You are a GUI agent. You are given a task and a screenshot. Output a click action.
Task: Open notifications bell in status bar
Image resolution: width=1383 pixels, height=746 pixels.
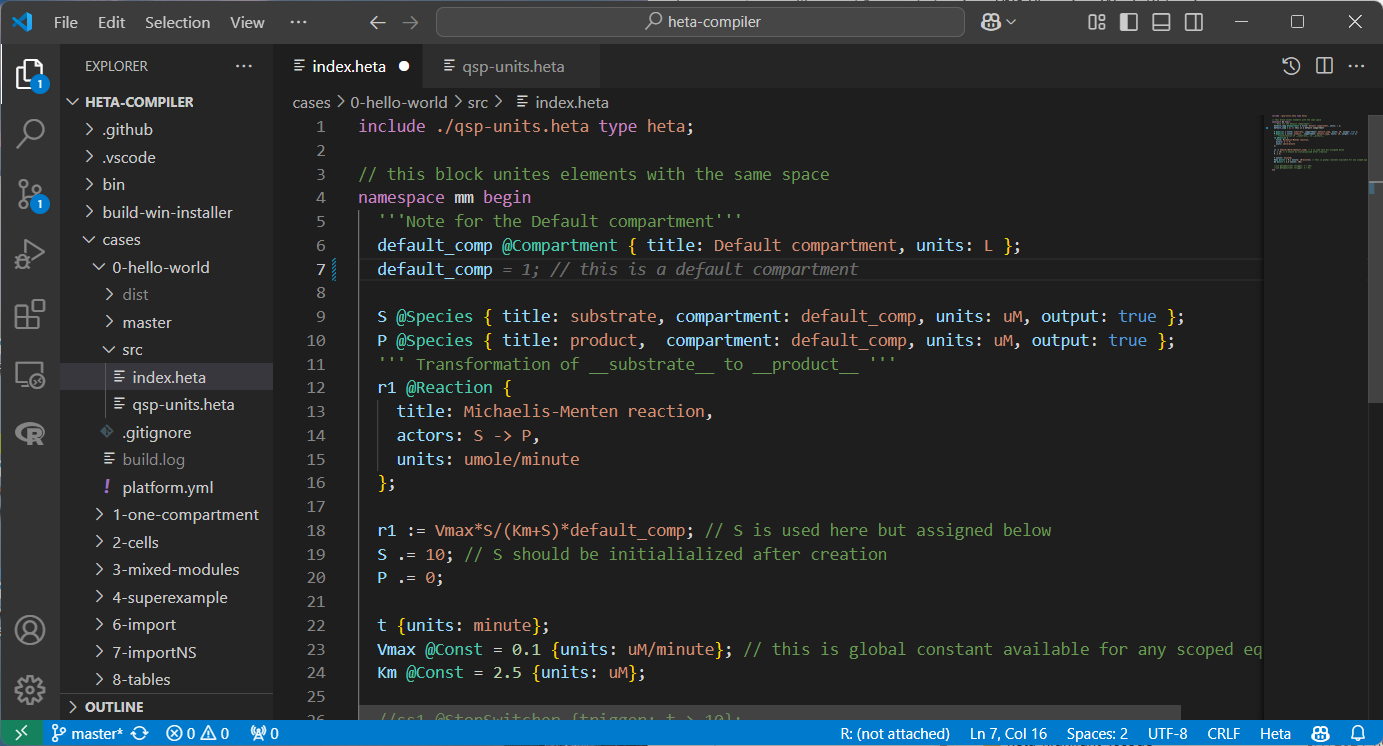[x=1358, y=733]
